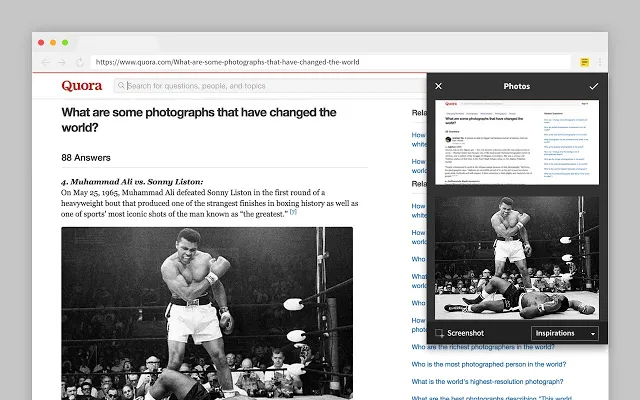Click the 'Photos' panel title
The width and height of the screenshot is (640, 400).
coord(517,86)
